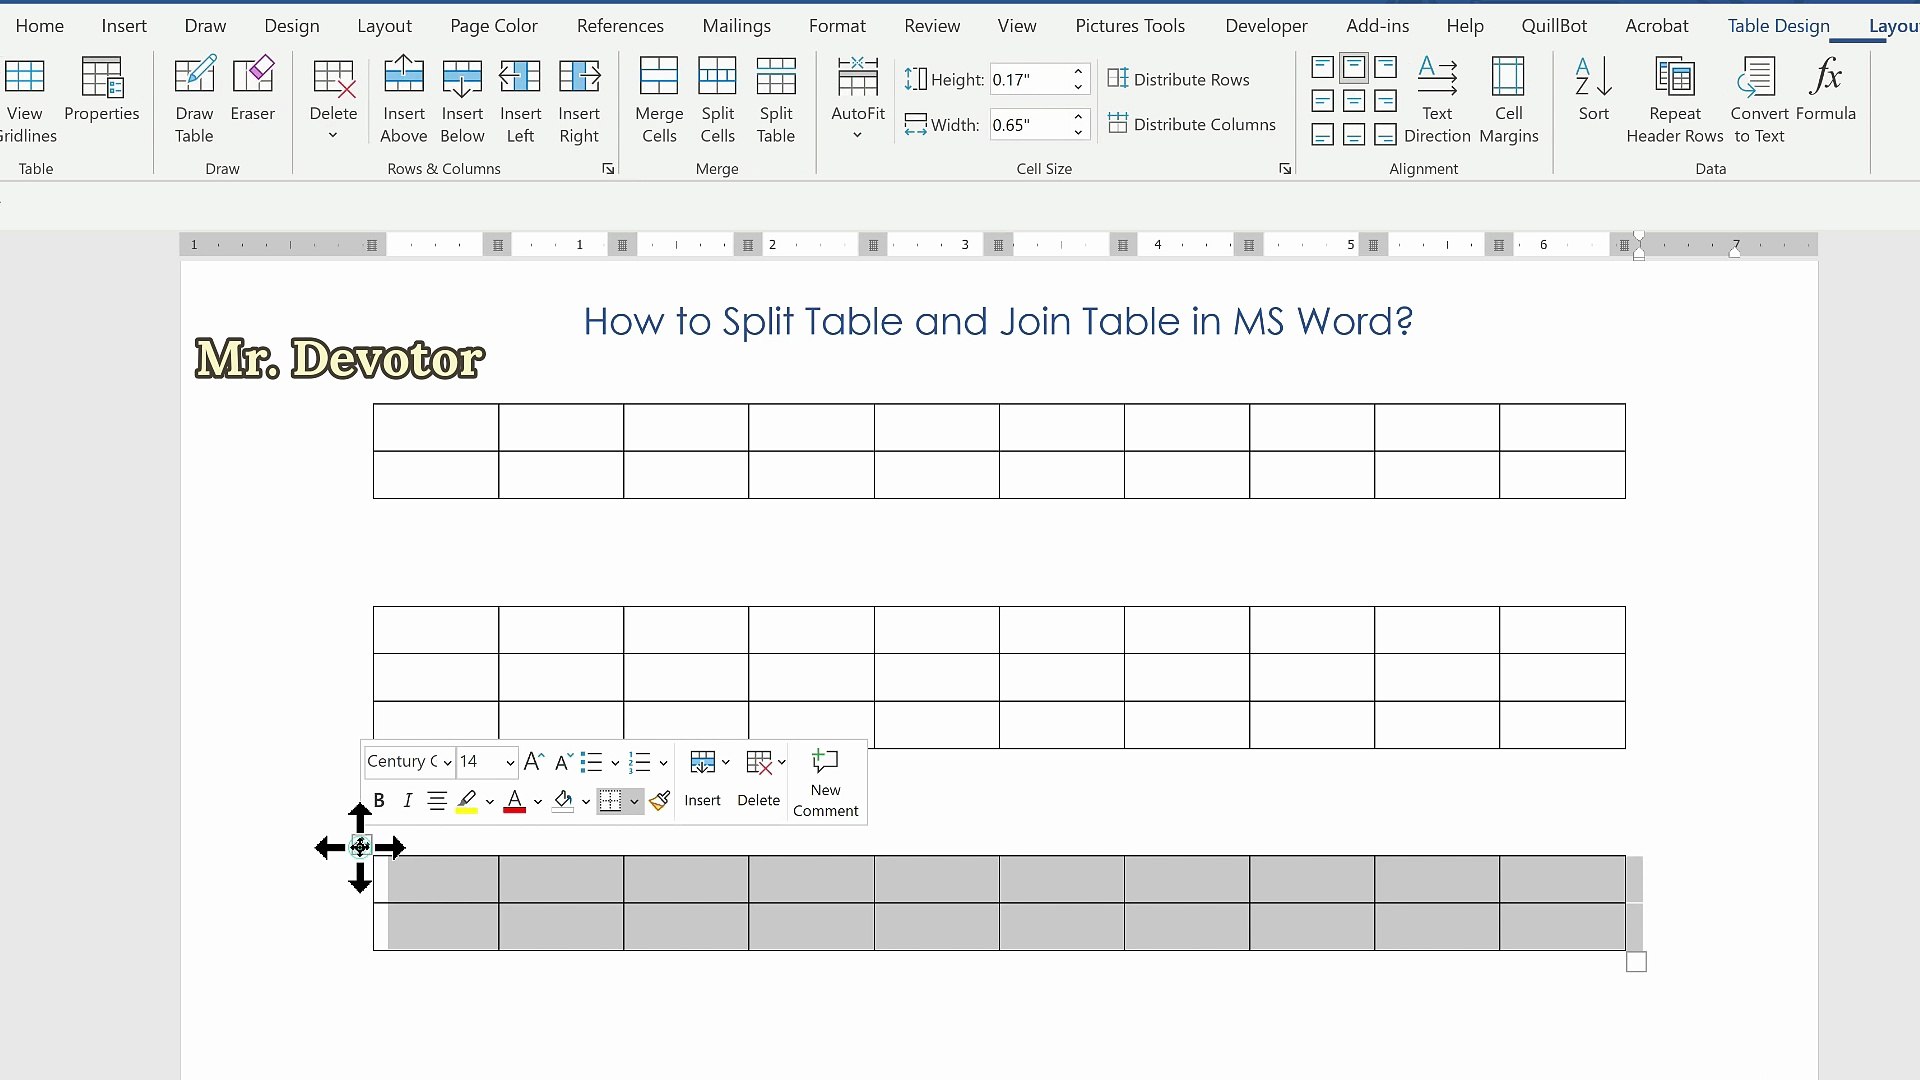Toggle Italic in the mini toolbar
Screen dimensions: 1920x1080
pos(407,801)
